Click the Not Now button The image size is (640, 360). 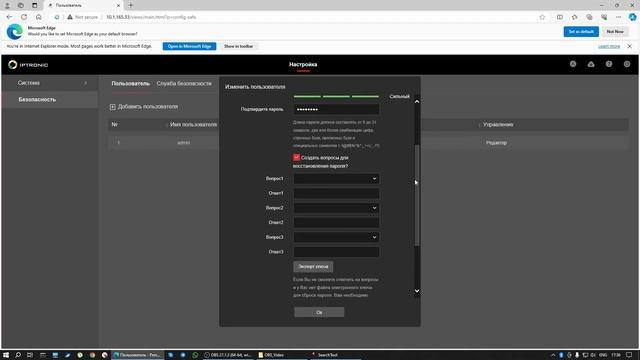tap(615, 31)
